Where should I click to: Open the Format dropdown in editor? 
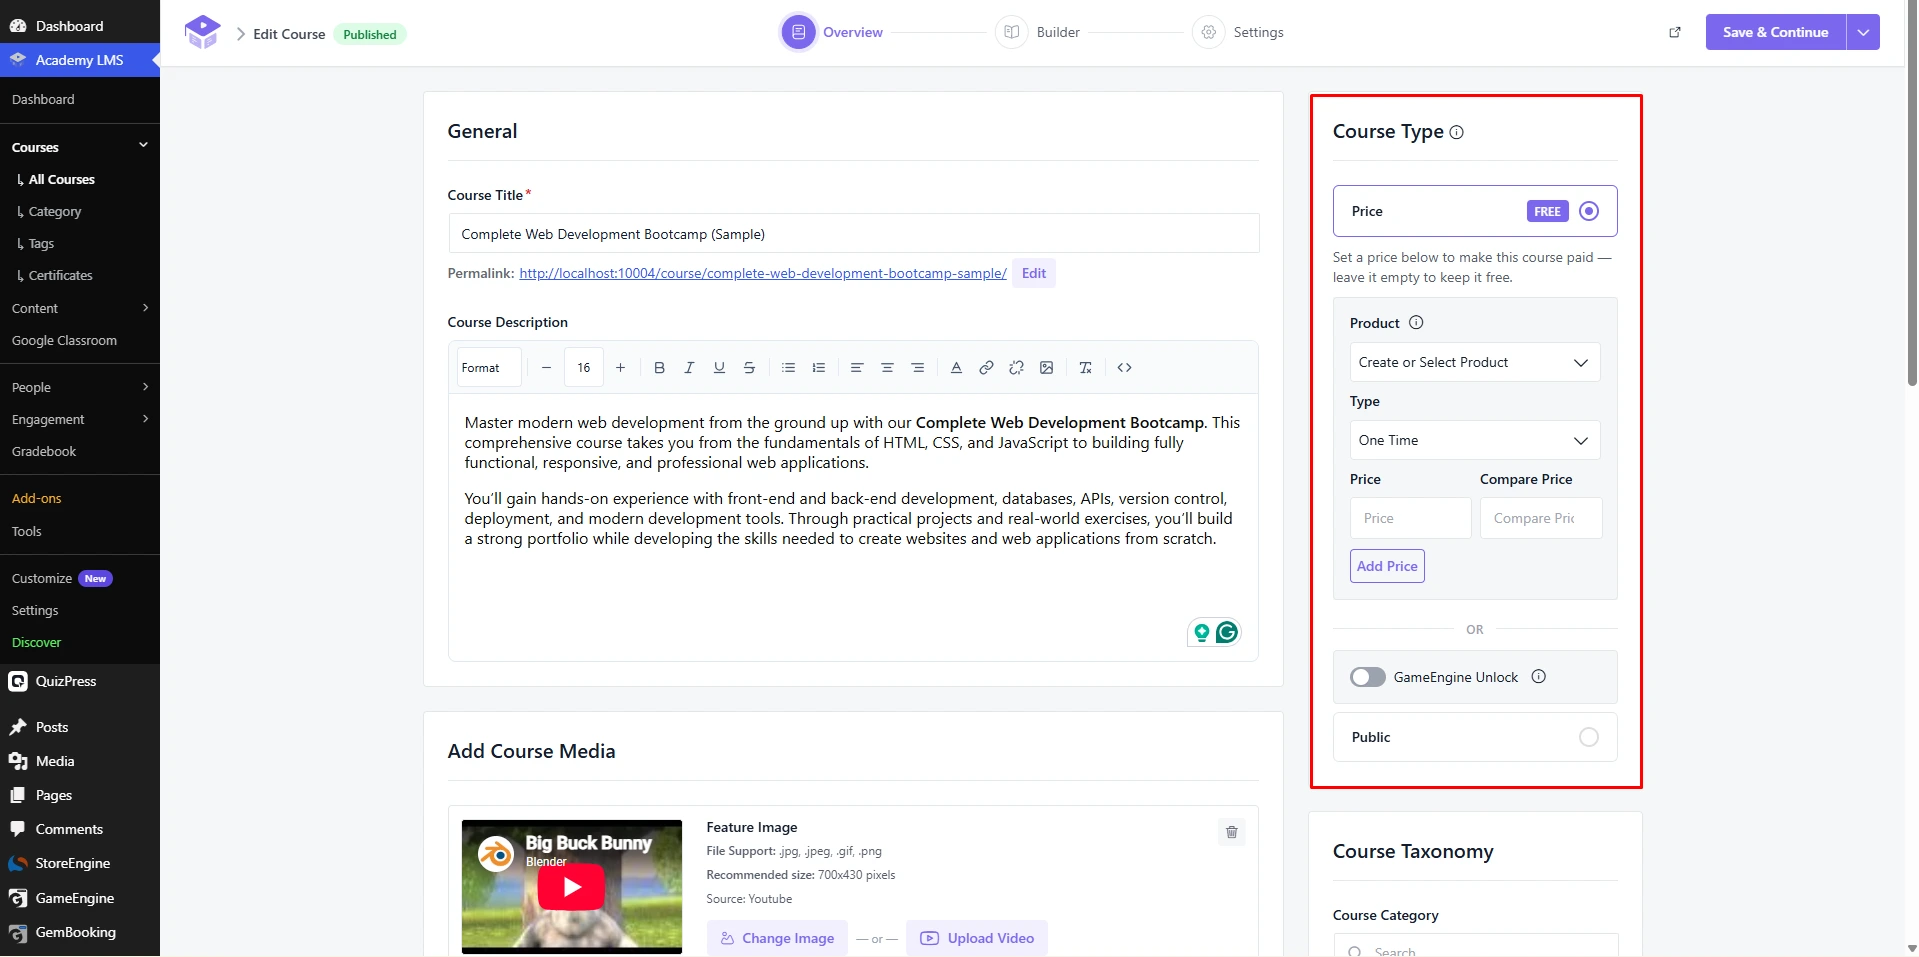[489, 368]
